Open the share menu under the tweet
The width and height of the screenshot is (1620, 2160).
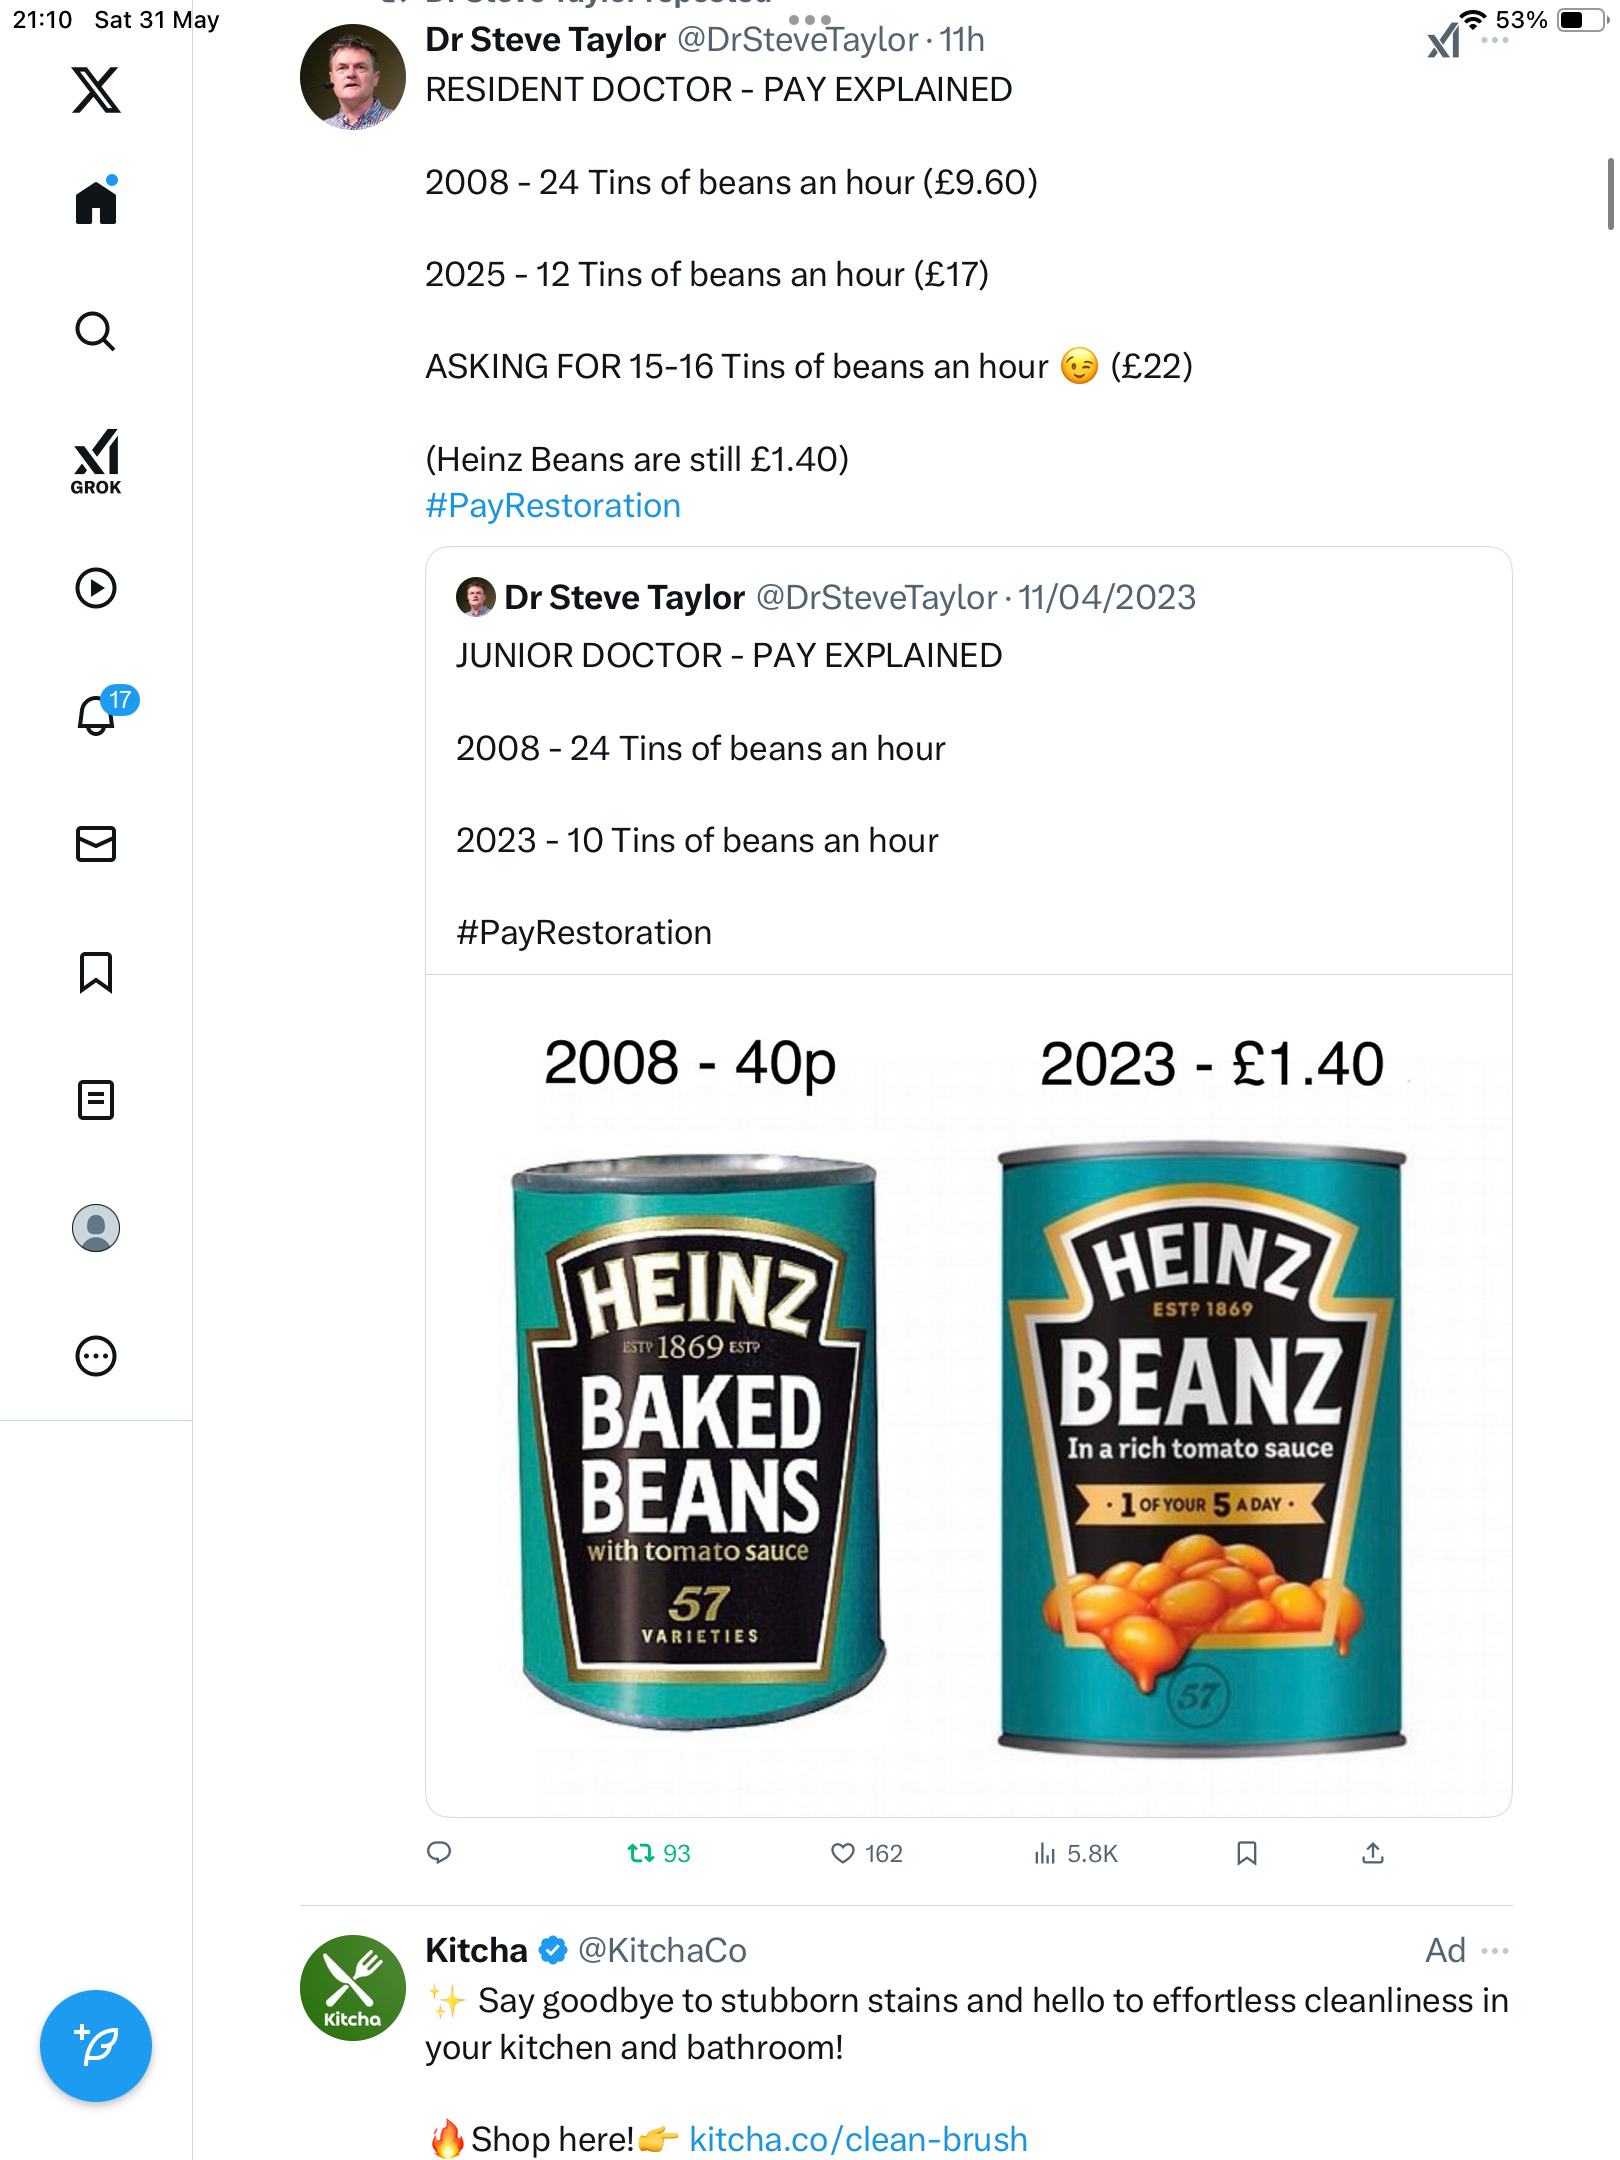[x=1373, y=1853]
